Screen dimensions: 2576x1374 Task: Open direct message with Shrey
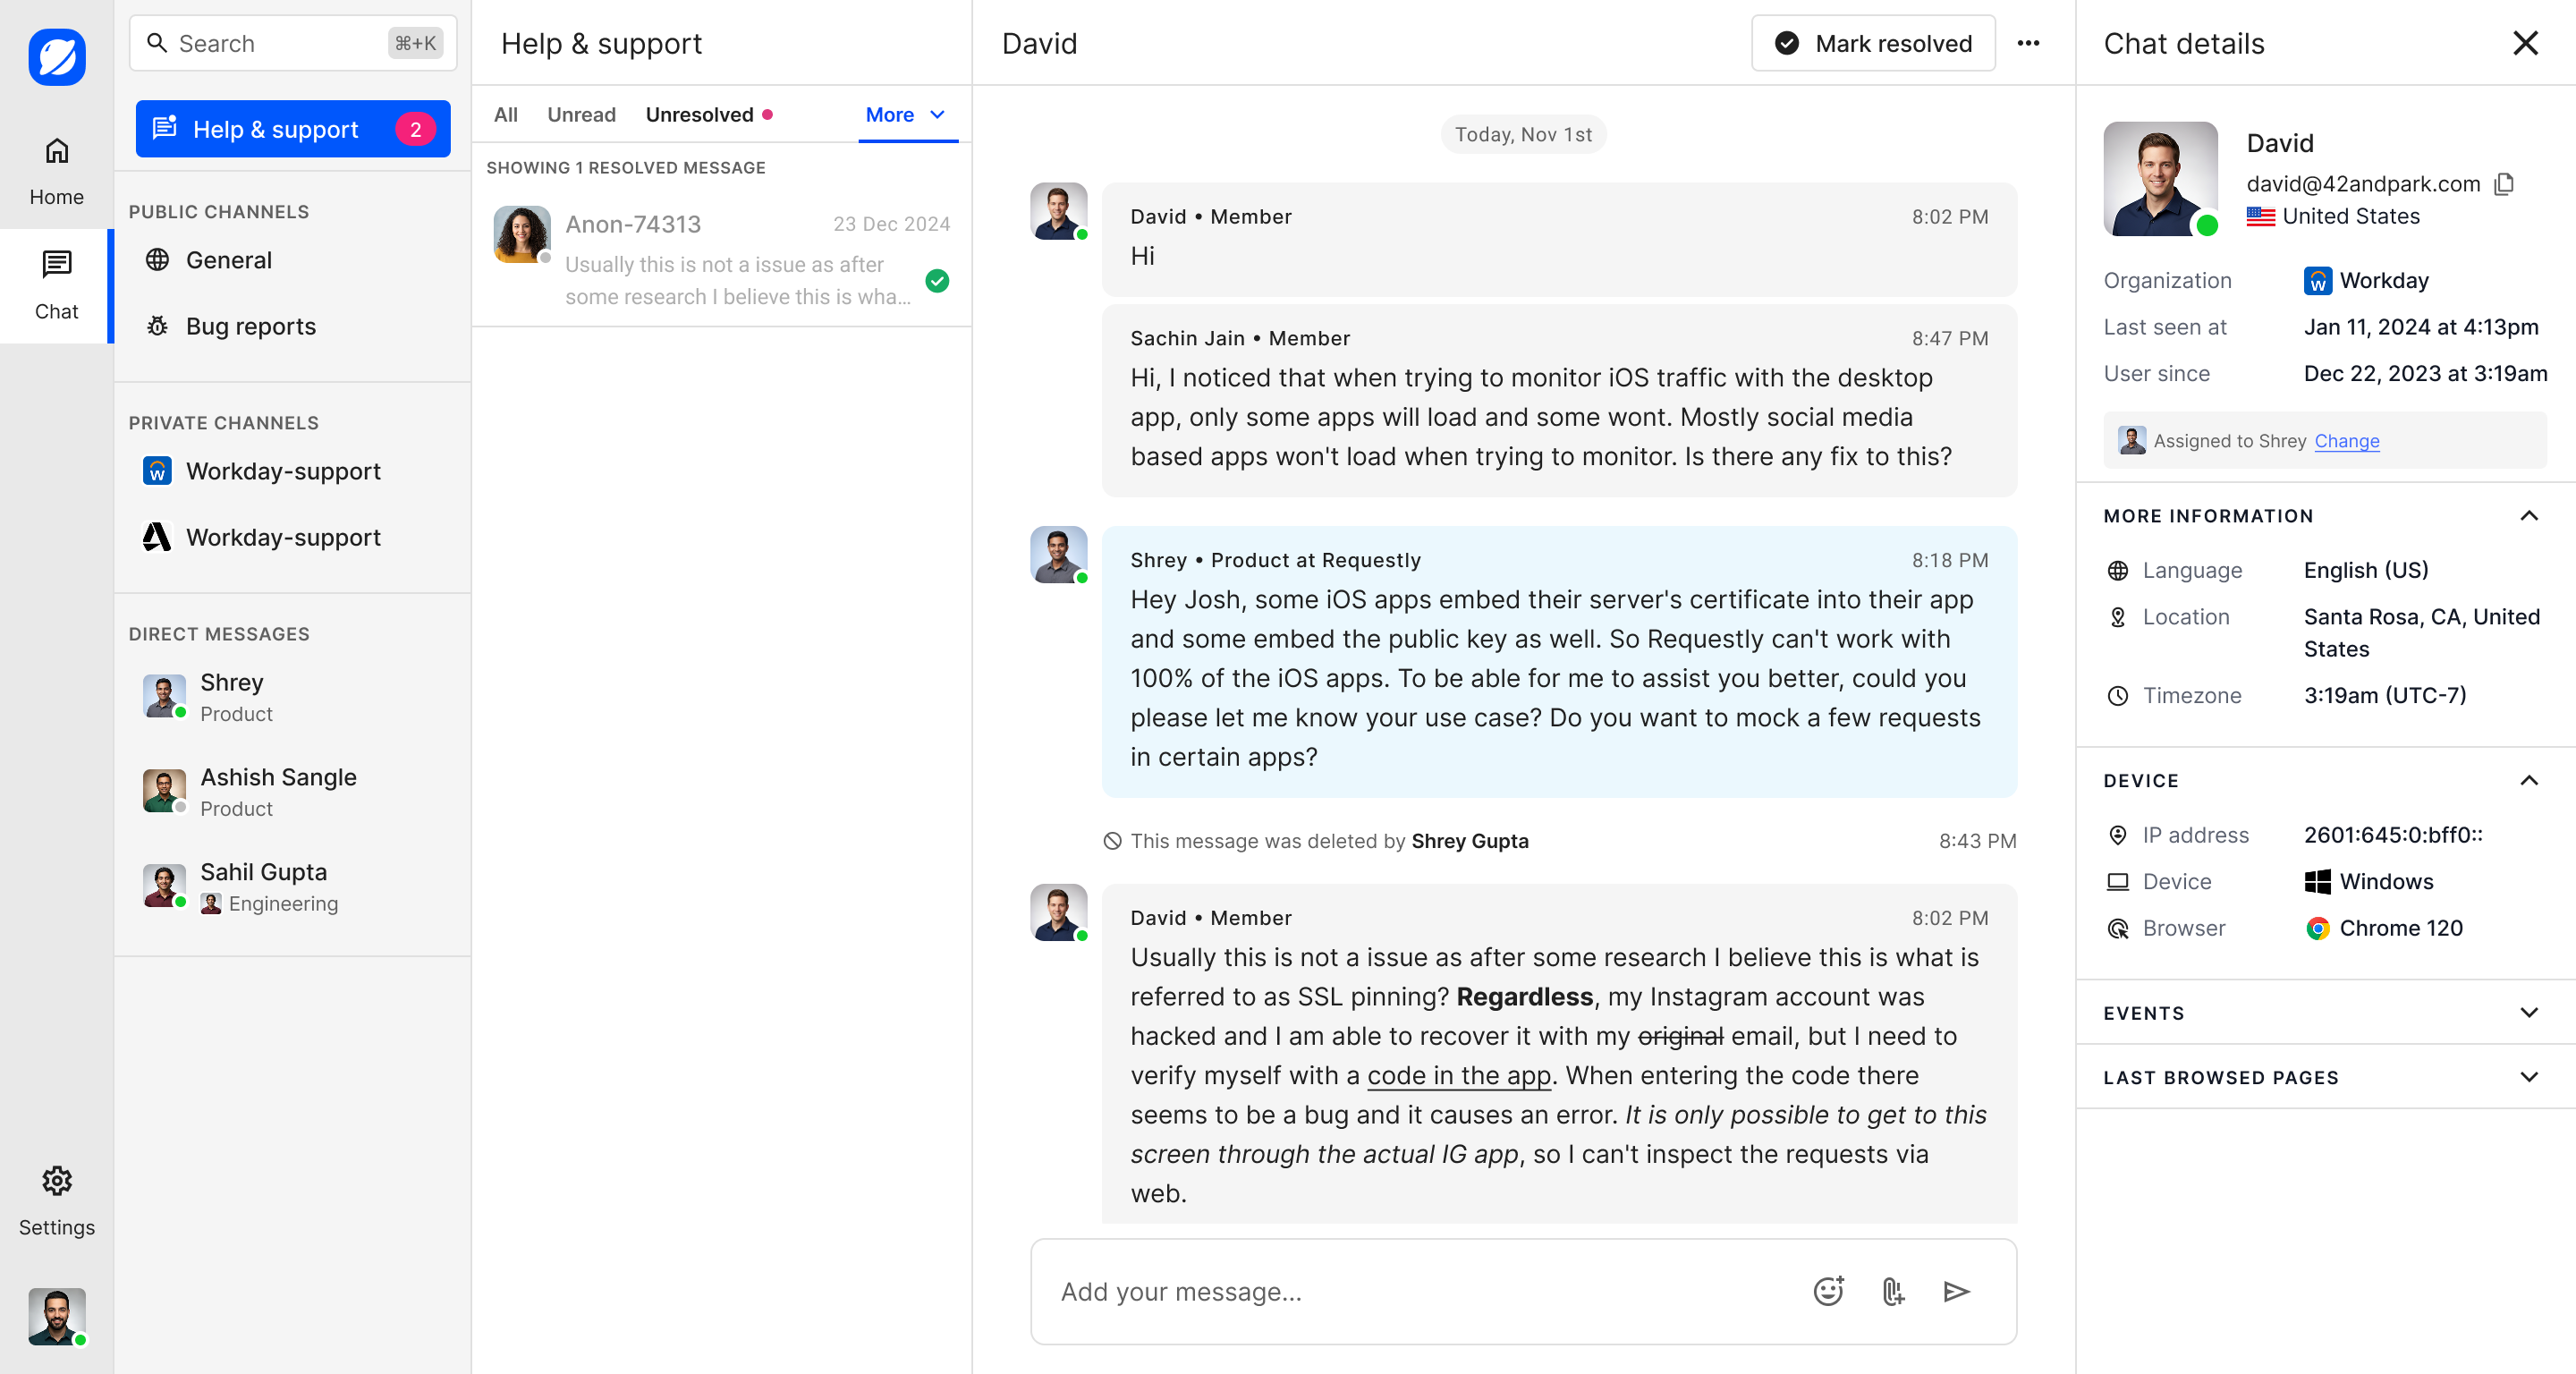293,697
